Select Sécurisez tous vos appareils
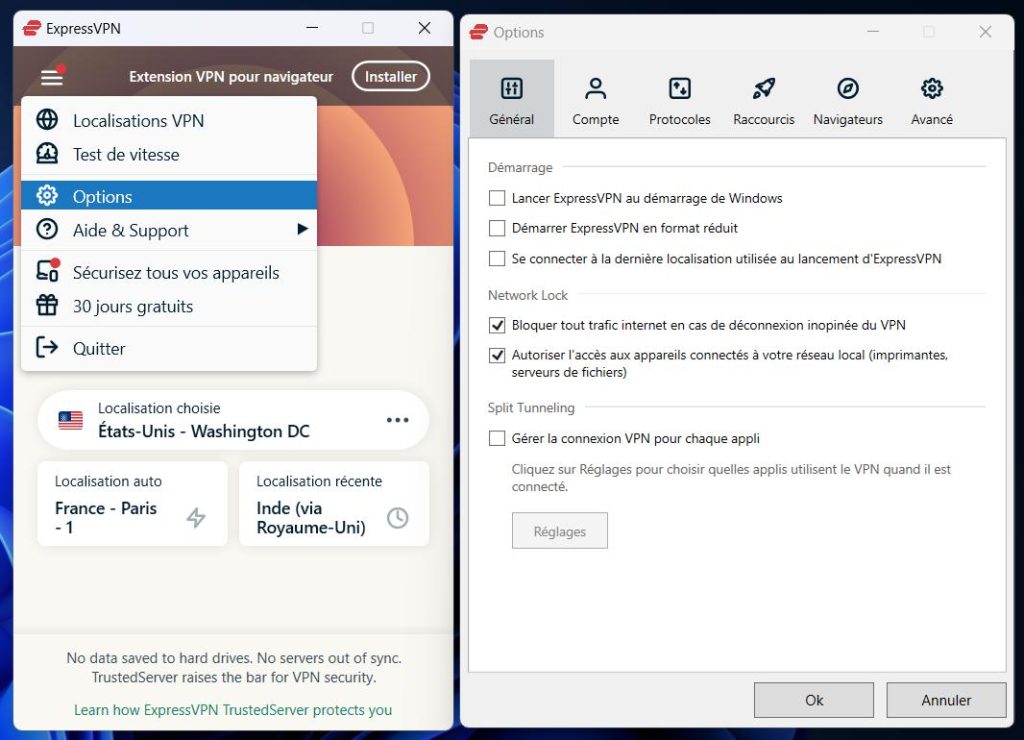Screen dimensions: 1024x740 169,272
